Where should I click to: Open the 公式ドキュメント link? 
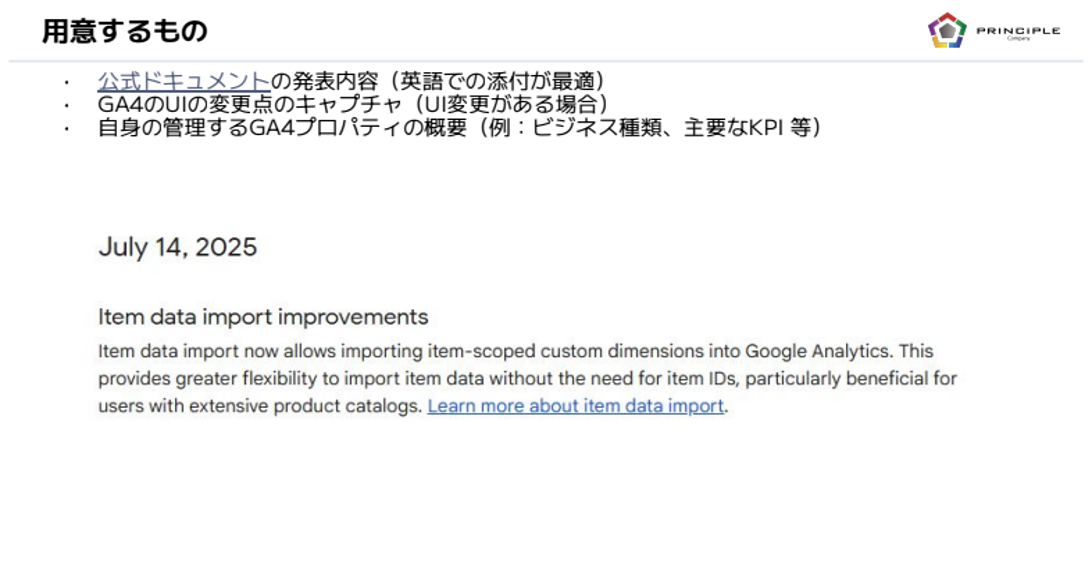tap(183, 82)
